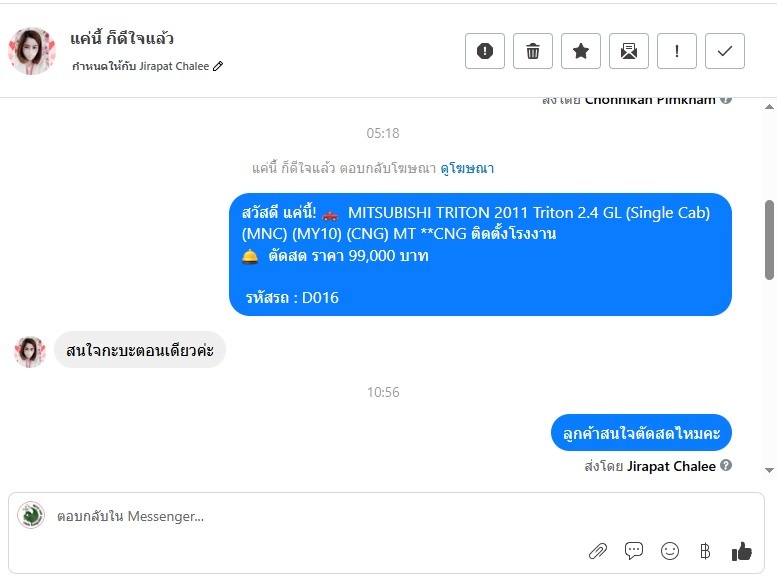Mark conversation as done with the checkmark
Viewport: 777px width, 585px height.
[x=725, y=51]
